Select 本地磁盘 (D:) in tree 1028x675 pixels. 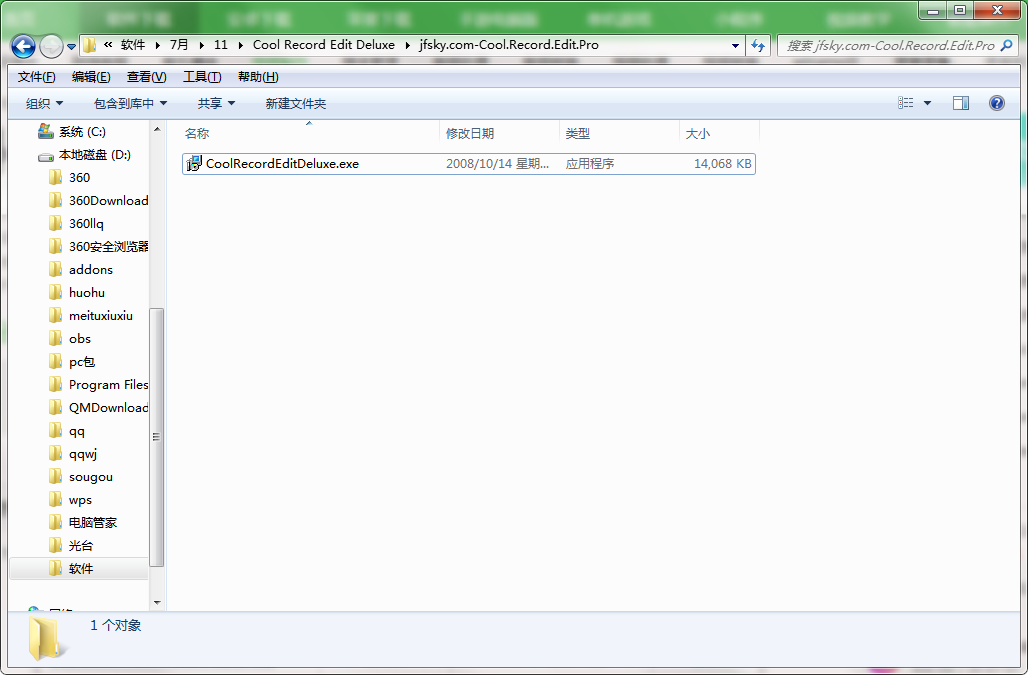click(x=94, y=155)
